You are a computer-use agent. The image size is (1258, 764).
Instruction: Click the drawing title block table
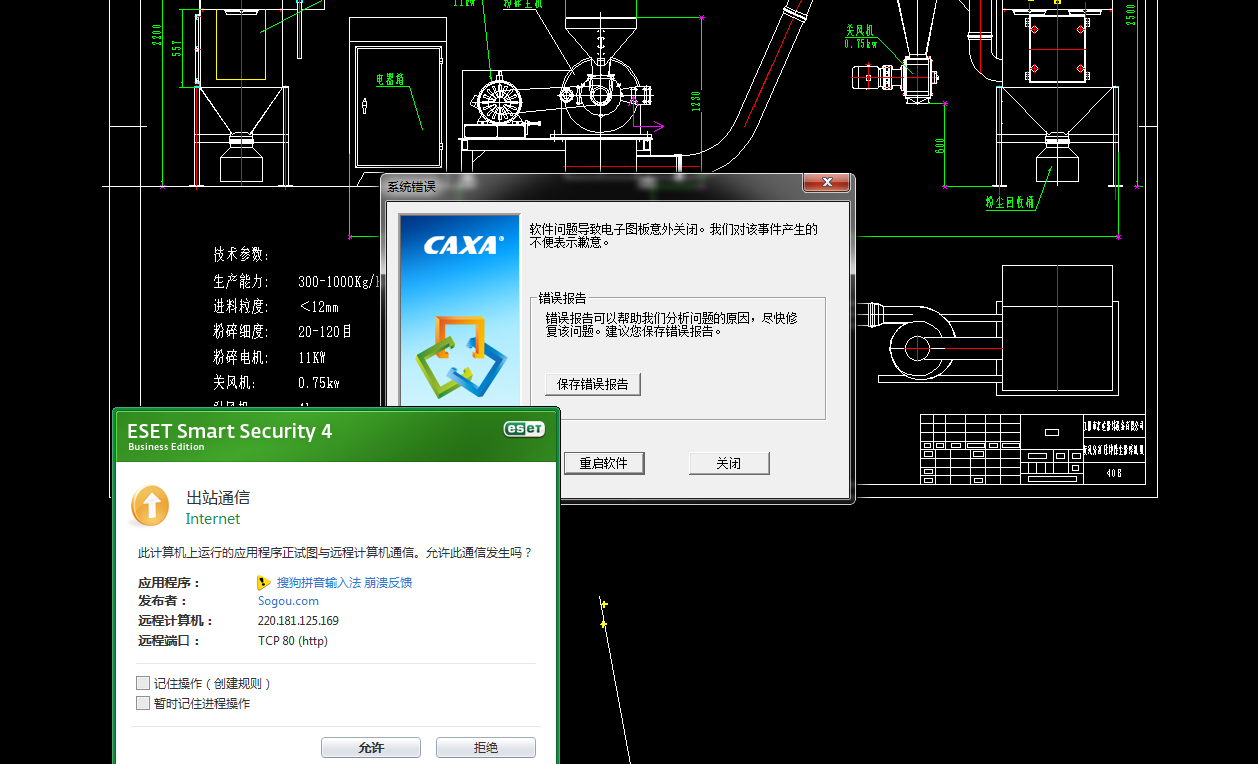click(x=1032, y=449)
